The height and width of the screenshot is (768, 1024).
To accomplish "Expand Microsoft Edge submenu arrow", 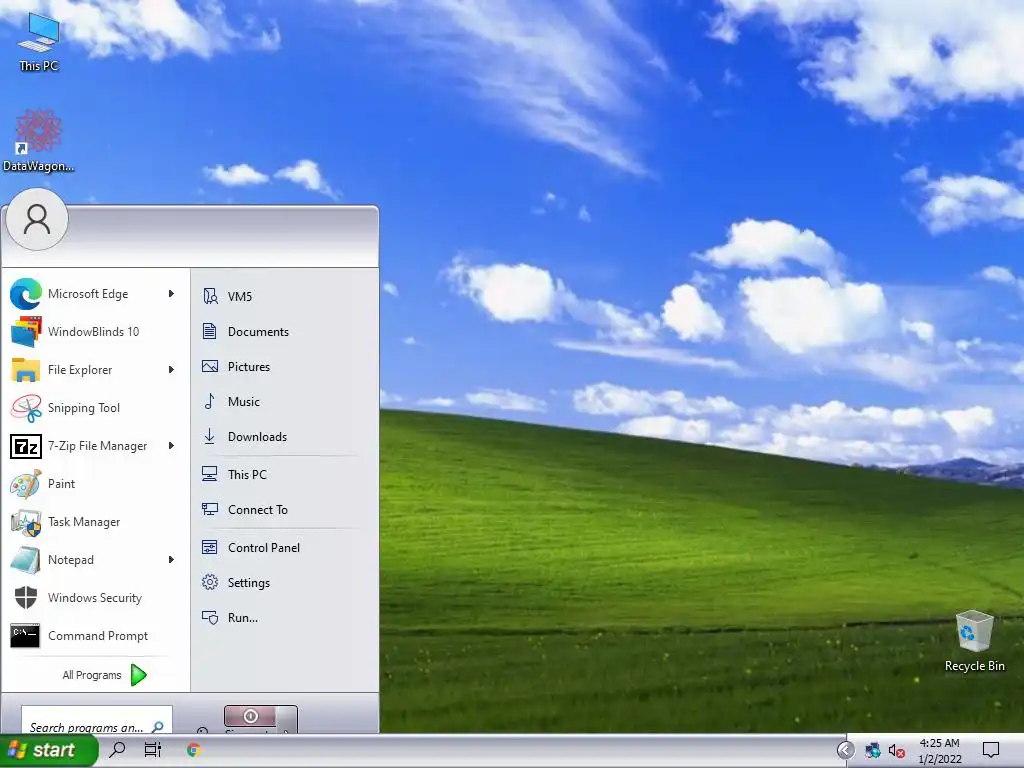I will 171,294.
